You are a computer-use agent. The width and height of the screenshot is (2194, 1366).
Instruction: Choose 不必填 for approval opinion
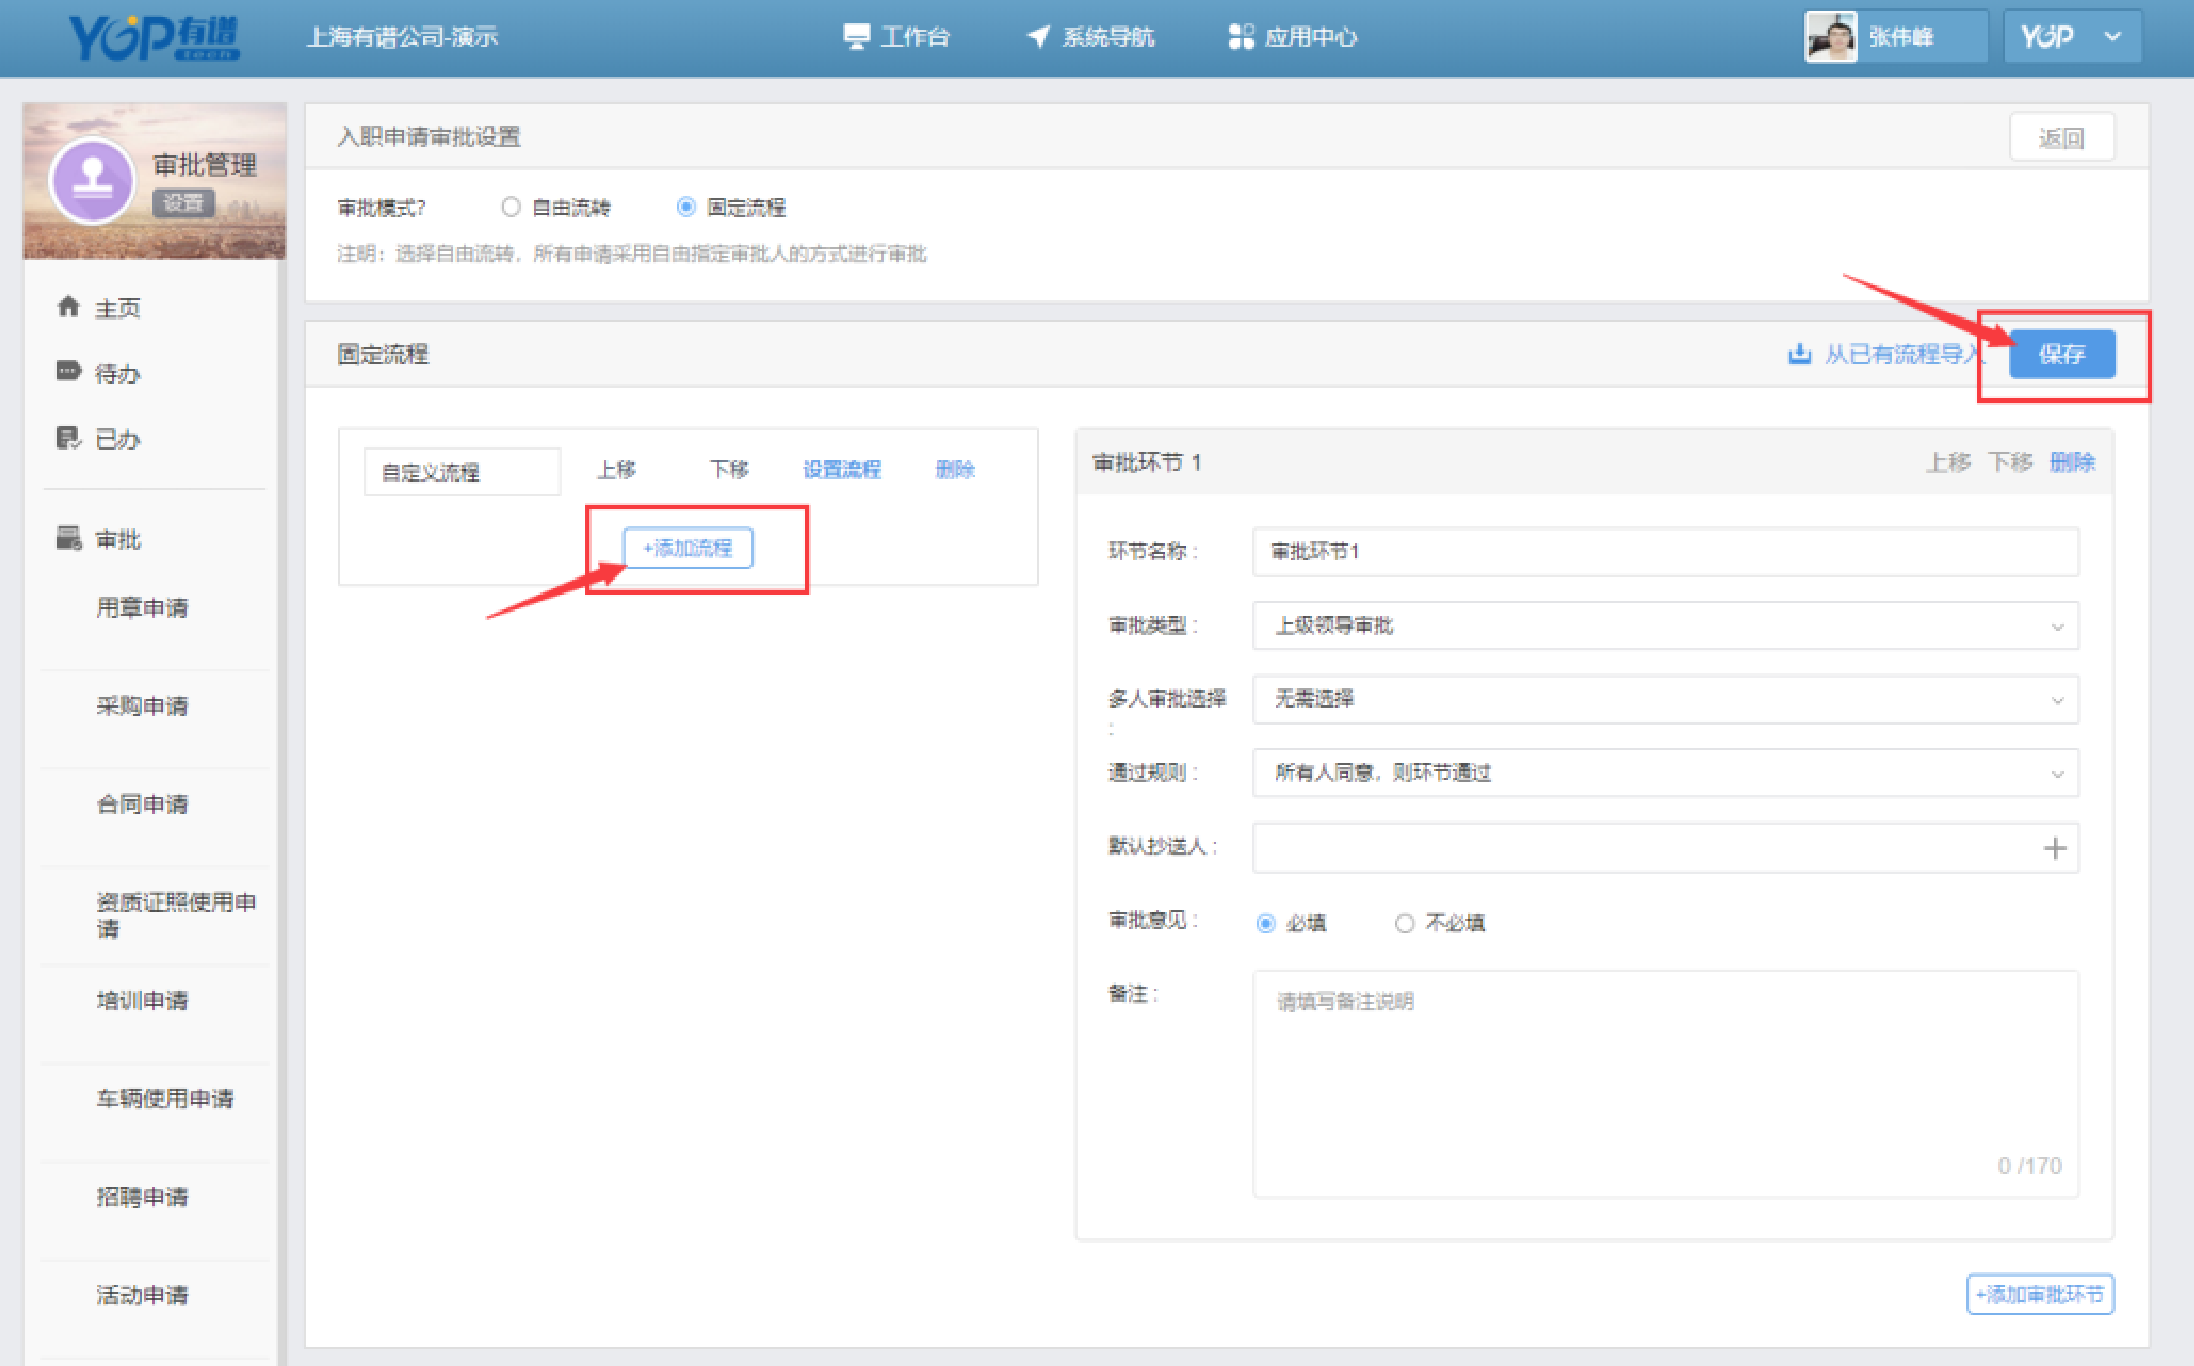(1404, 922)
